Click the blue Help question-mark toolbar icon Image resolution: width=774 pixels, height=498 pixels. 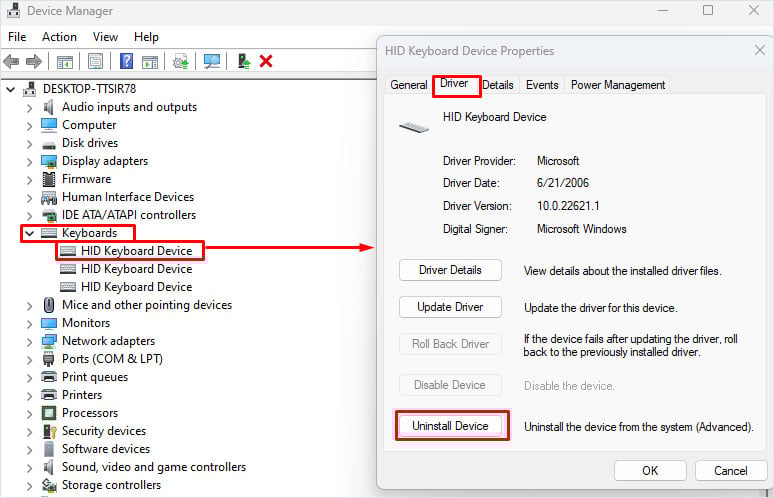[126, 61]
